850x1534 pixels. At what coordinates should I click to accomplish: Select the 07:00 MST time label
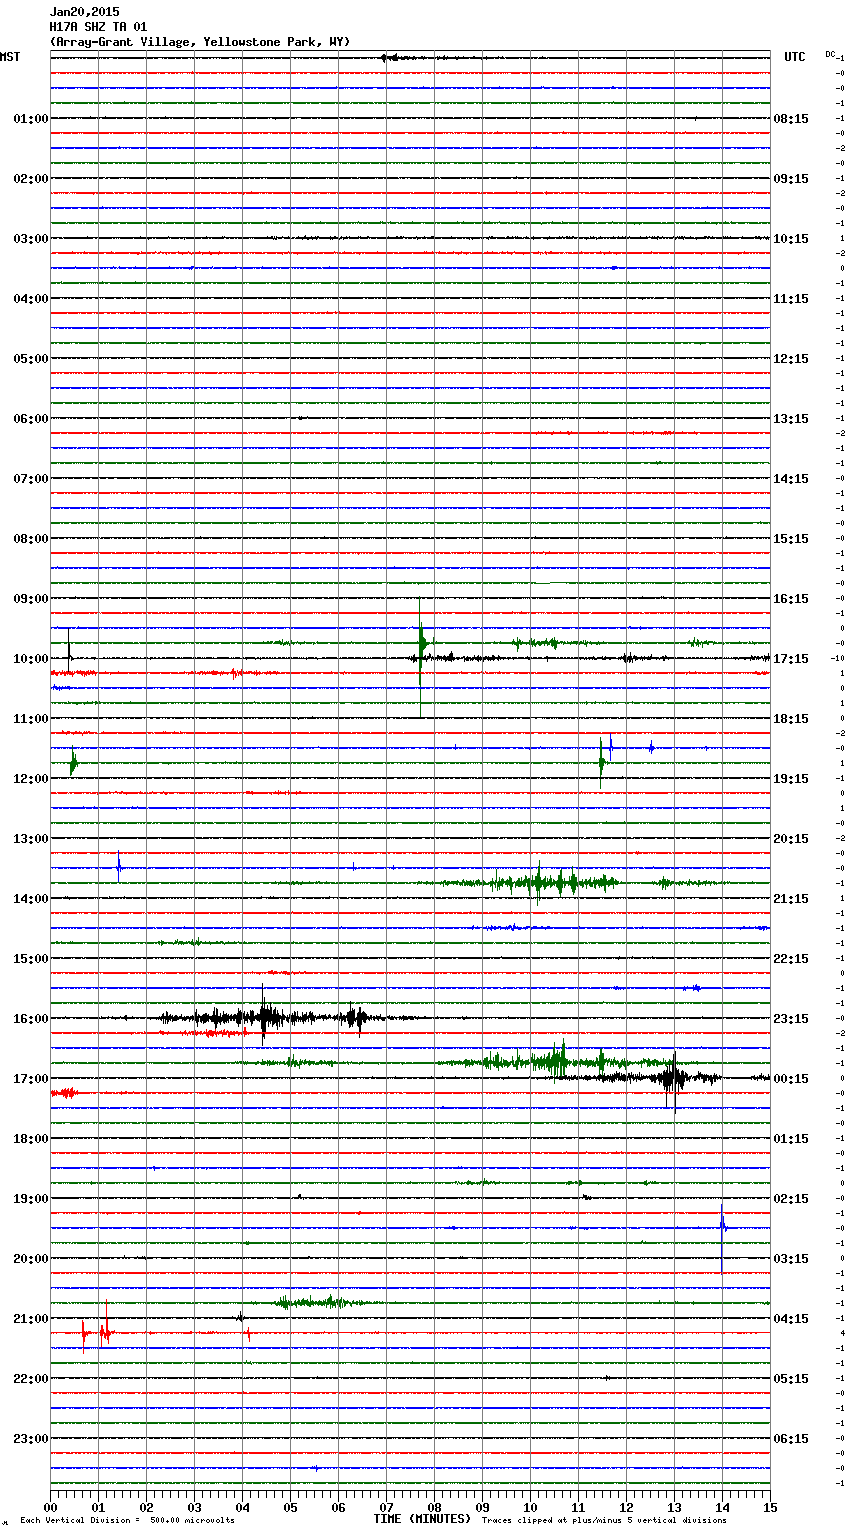[x=30, y=479]
